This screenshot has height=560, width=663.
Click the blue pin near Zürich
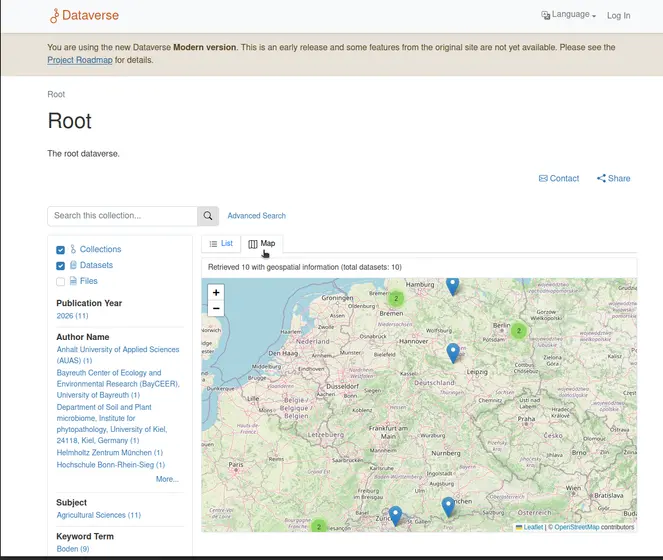click(x=395, y=516)
